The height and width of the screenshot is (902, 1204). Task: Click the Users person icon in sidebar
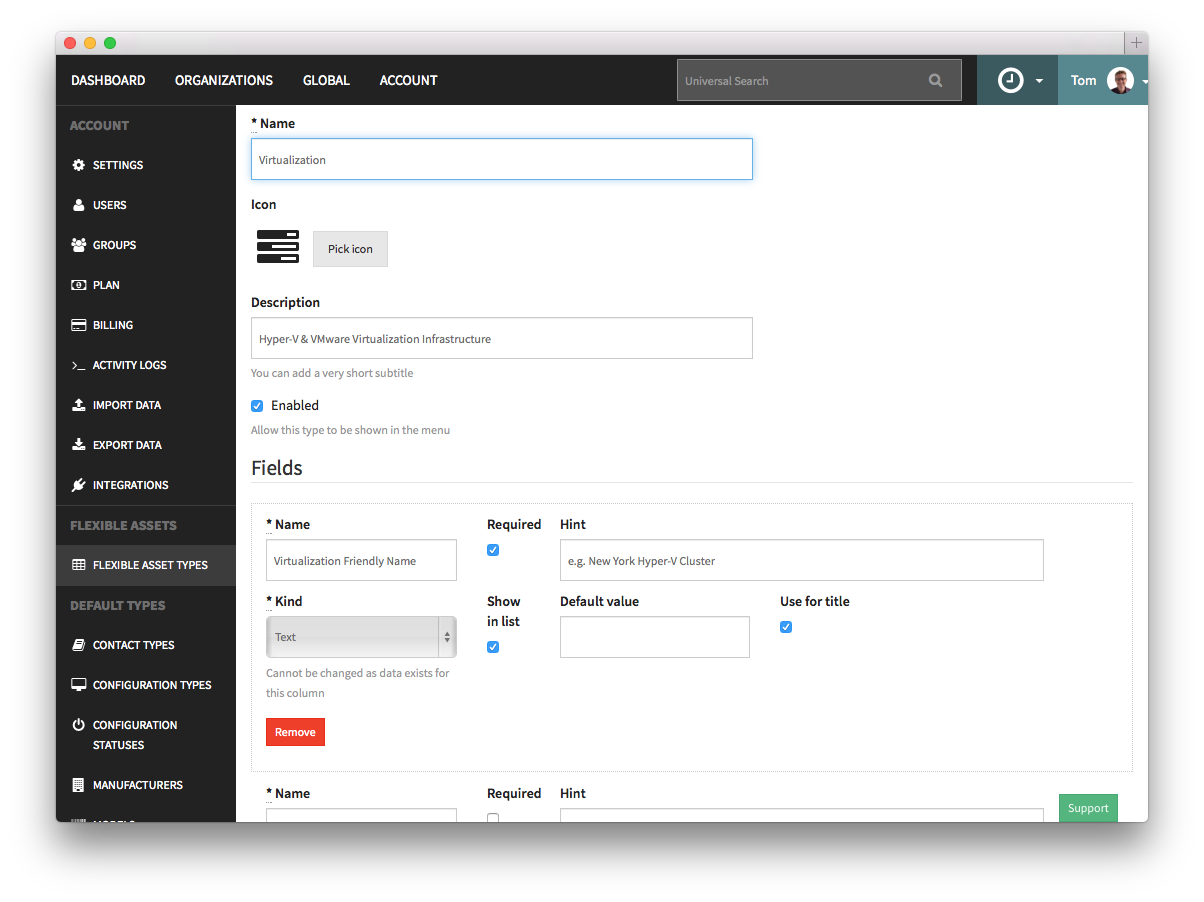coord(79,205)
